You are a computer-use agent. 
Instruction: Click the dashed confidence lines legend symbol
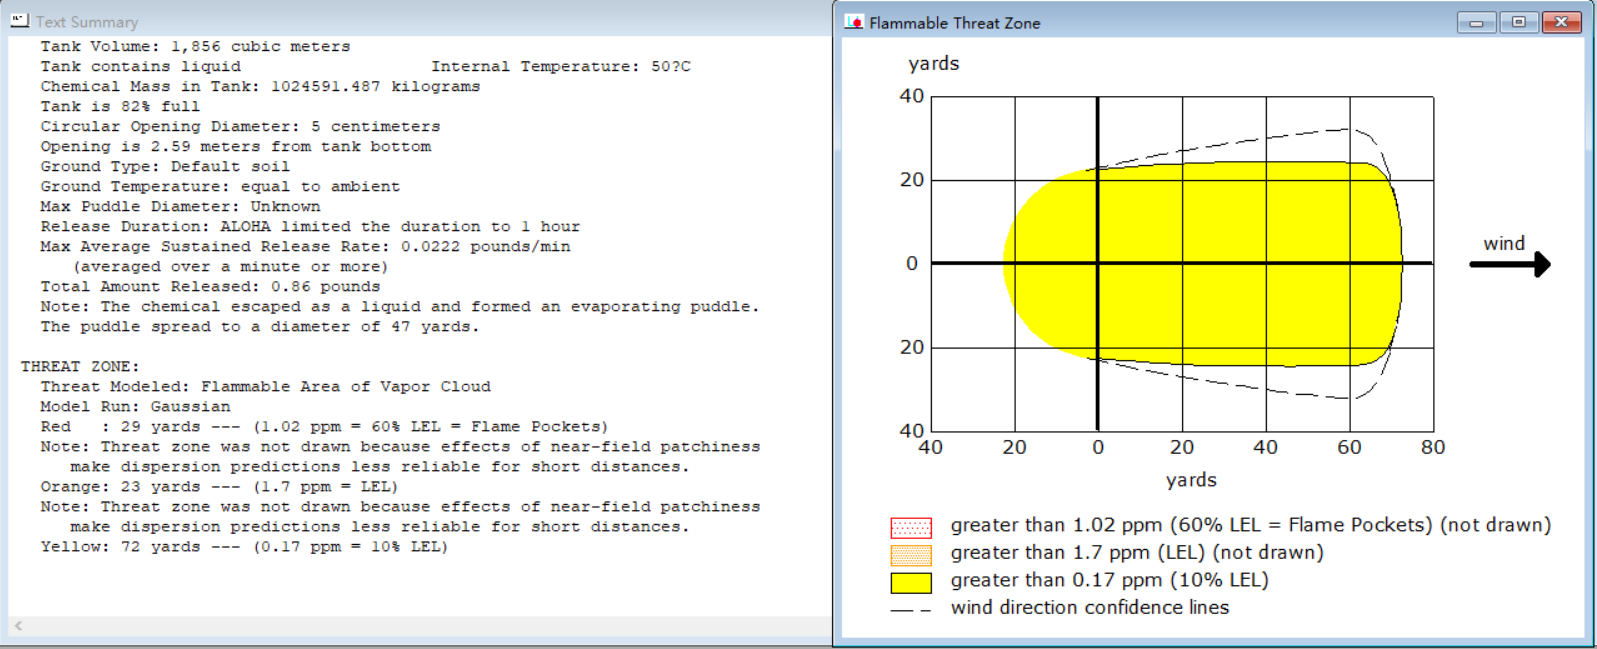tap(911, 610)
